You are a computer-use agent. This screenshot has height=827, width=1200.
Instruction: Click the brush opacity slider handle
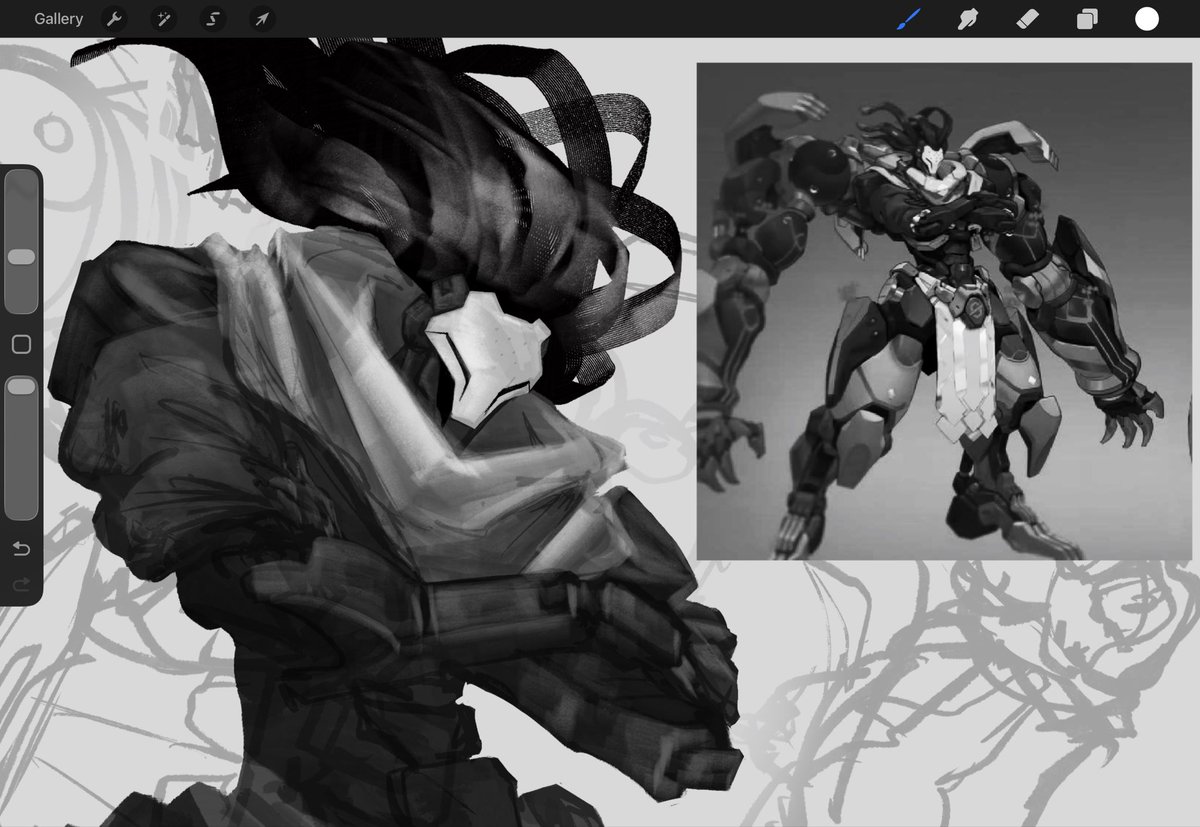click(x=21, y=385)
